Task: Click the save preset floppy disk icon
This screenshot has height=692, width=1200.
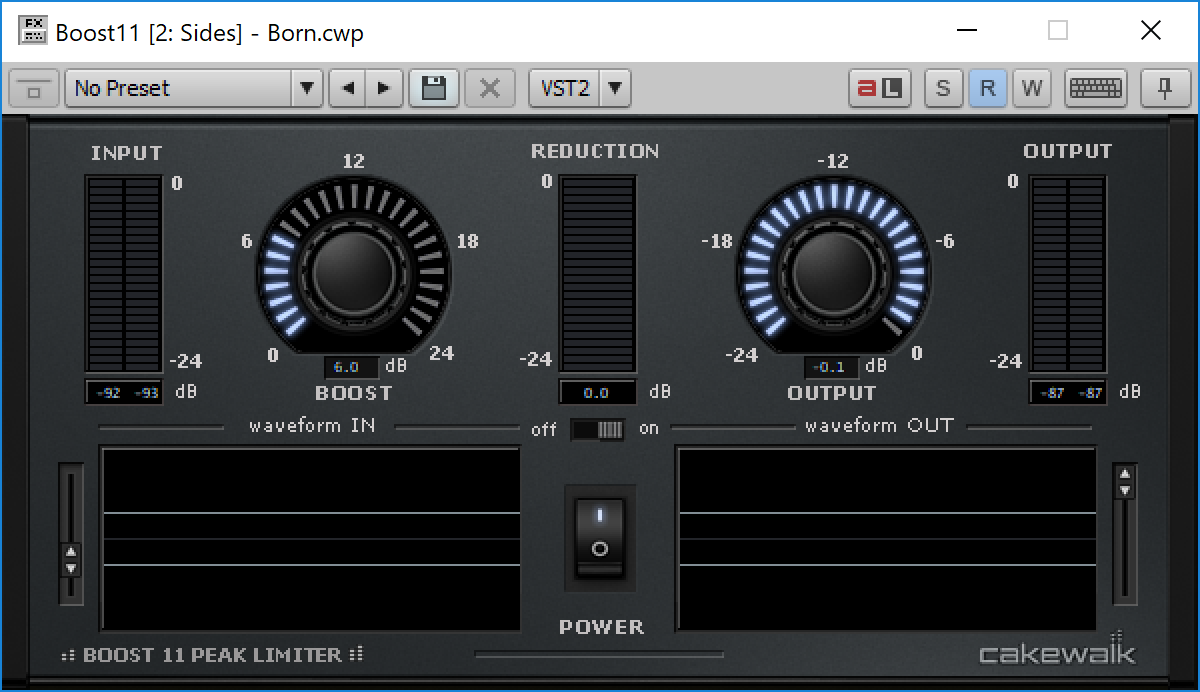Action: point(434,88)
